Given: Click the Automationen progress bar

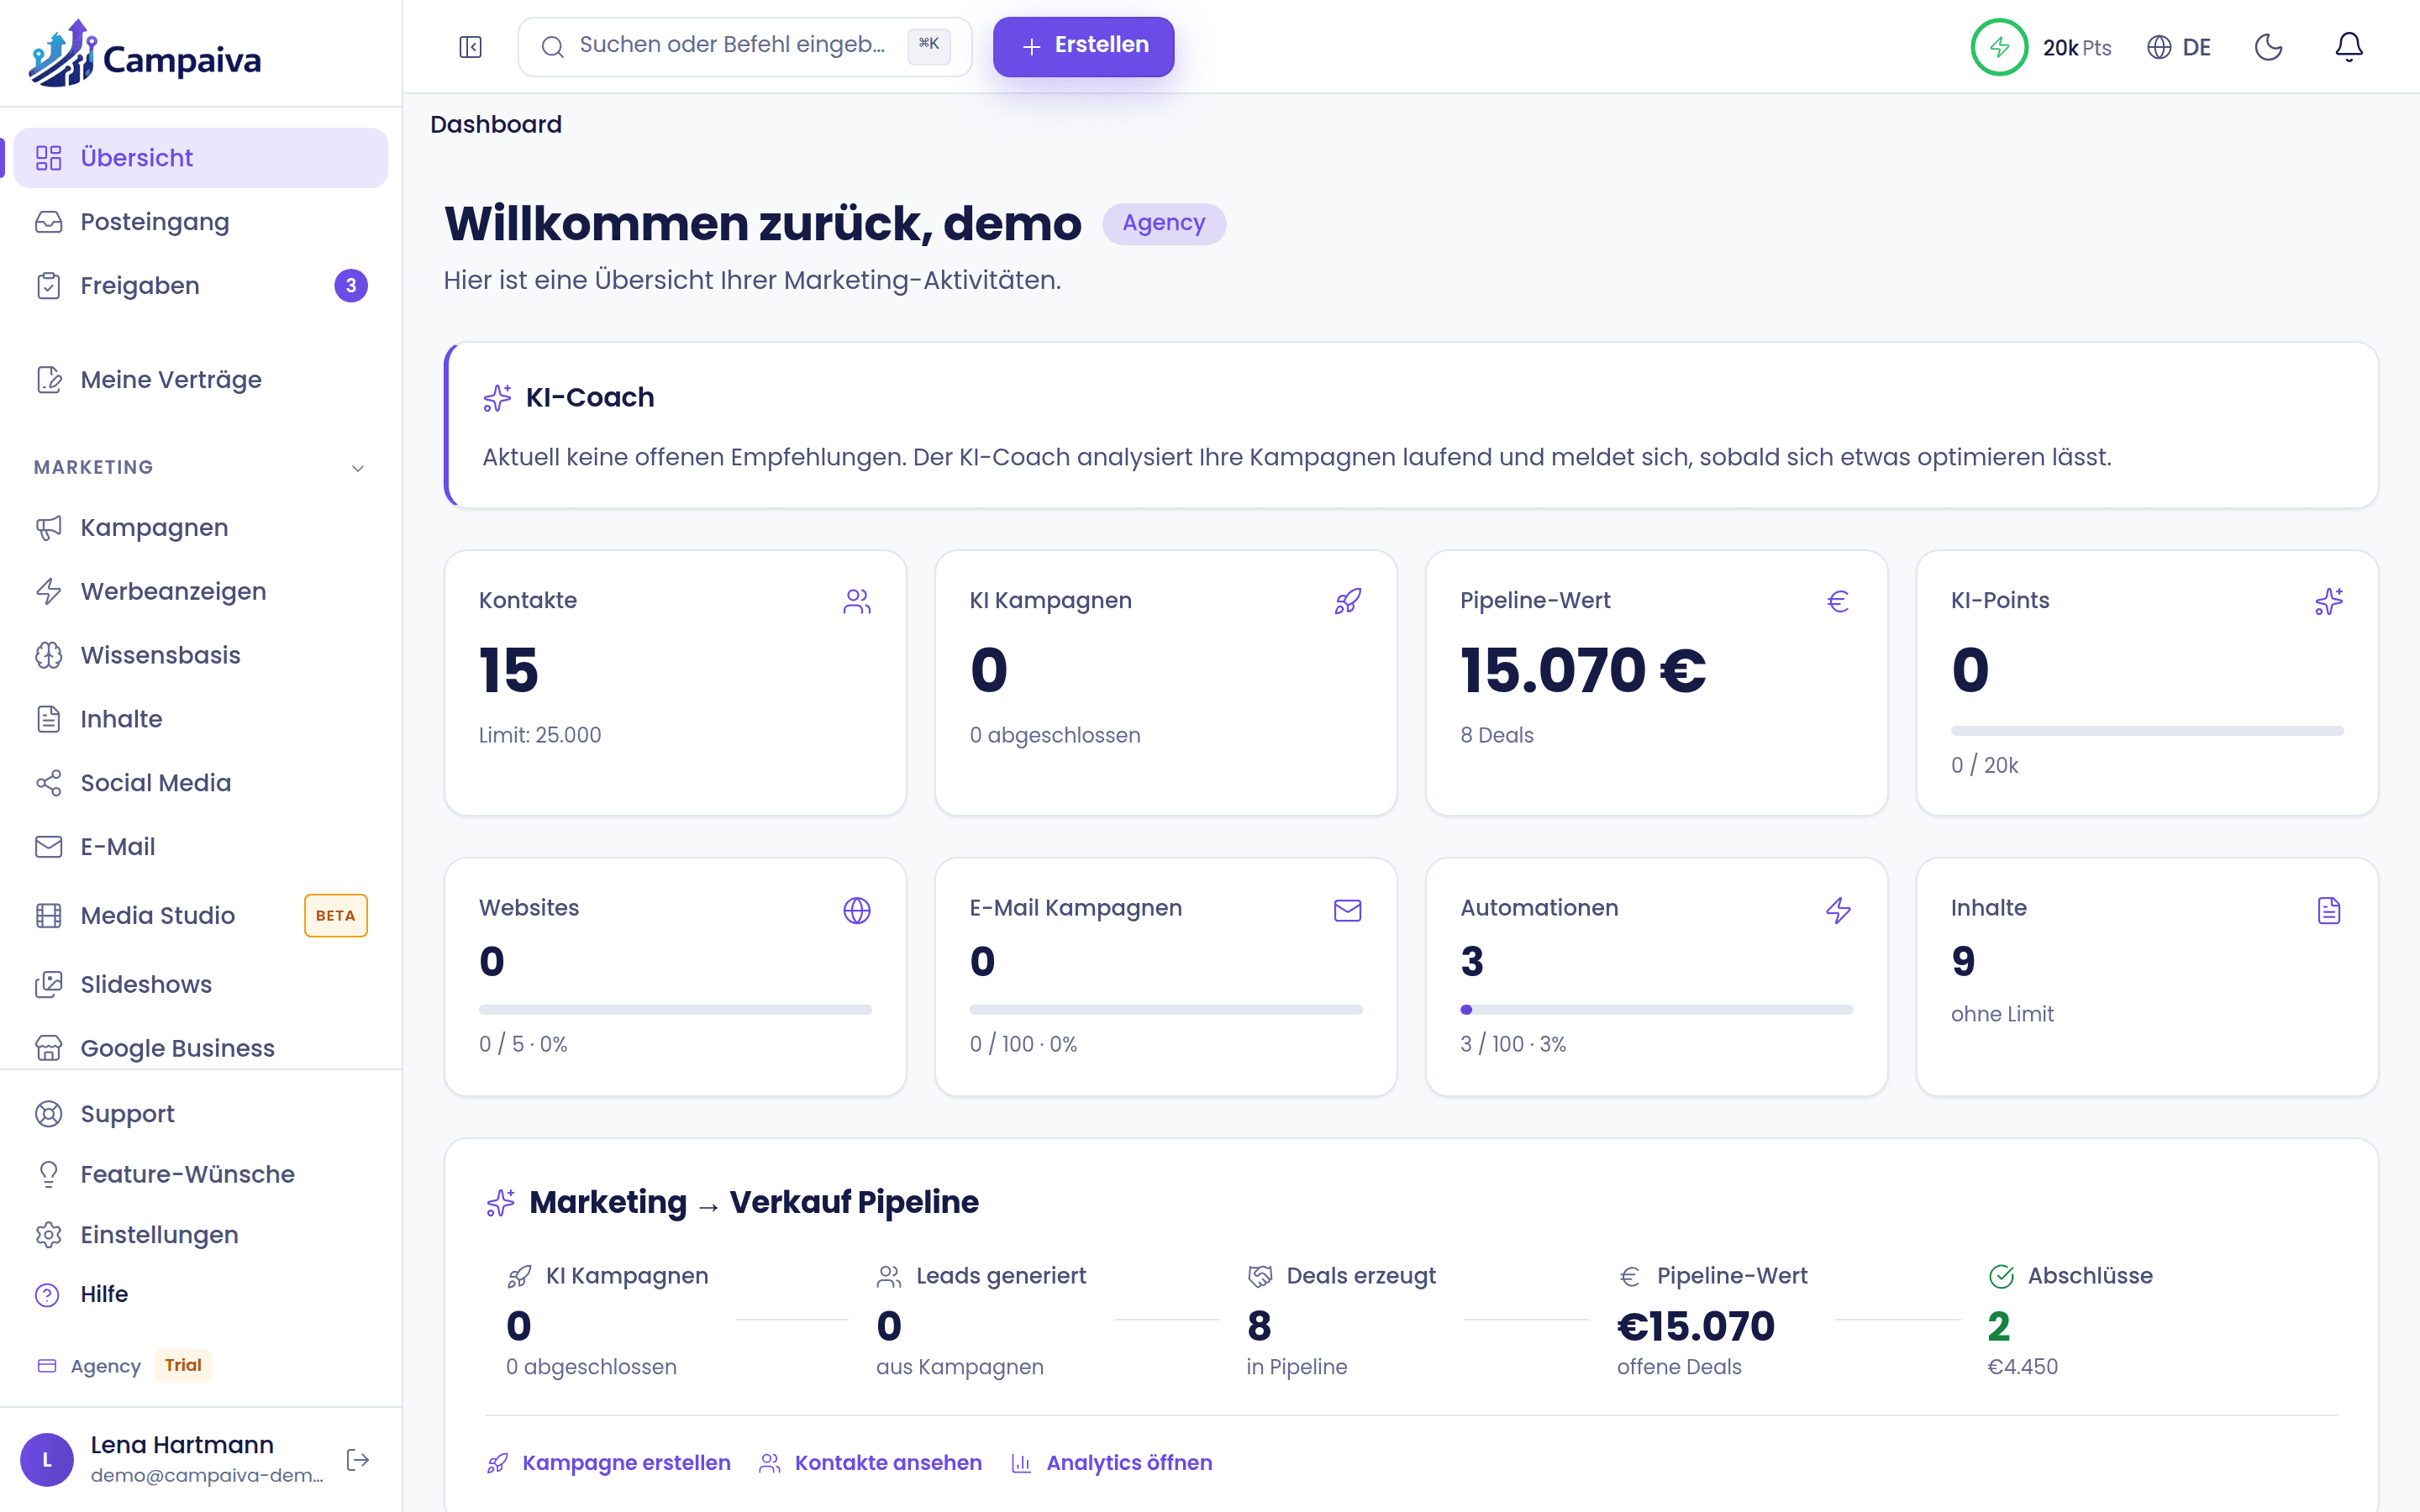Looking at the screenshot, I should [x=1656, y=1010].
